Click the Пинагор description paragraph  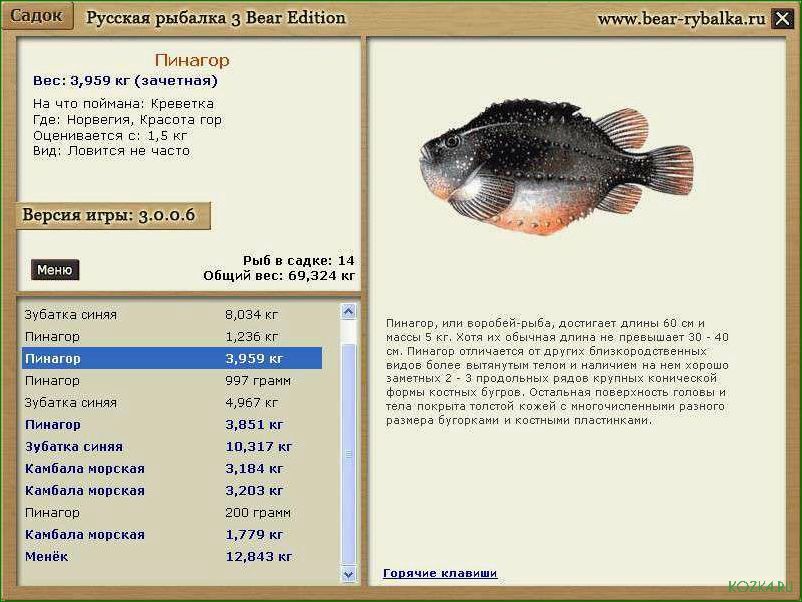558,372
